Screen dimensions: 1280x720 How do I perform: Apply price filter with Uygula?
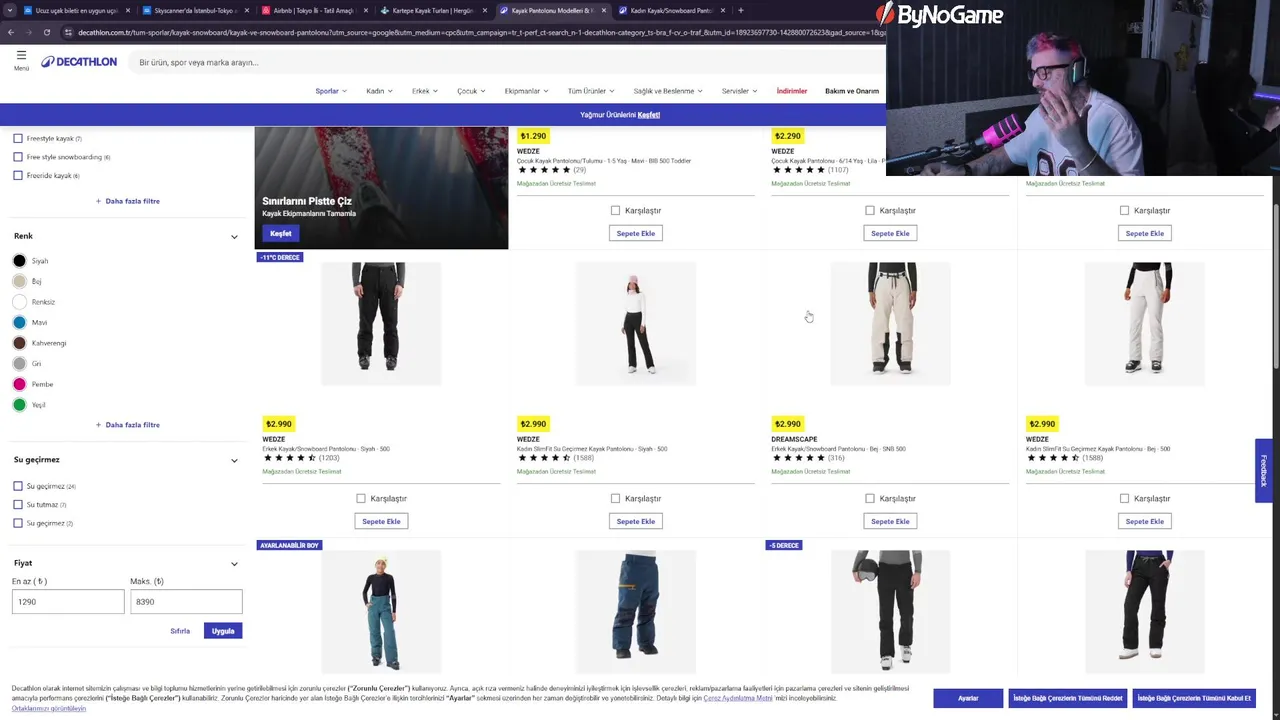pyautogui.click(x=223, y=631)
